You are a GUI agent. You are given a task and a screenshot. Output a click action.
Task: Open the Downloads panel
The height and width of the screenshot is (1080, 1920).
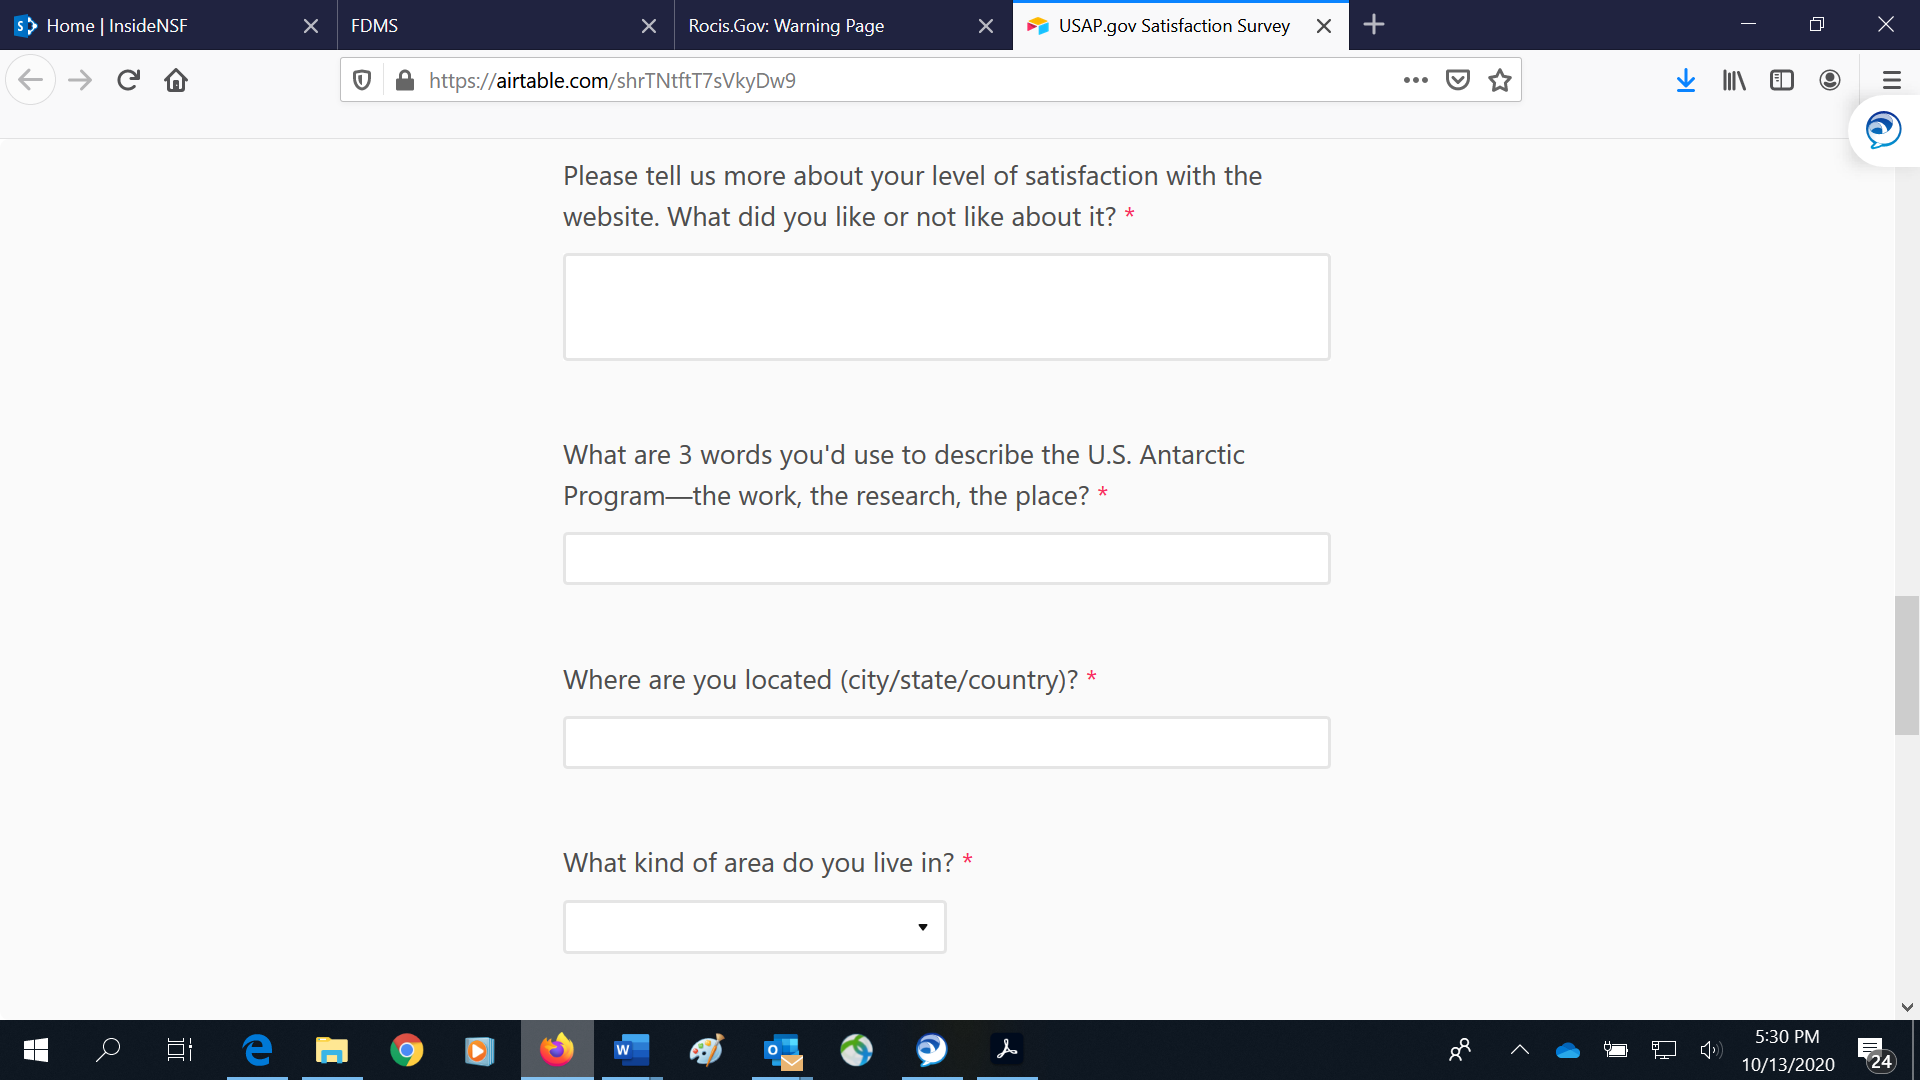(1685, 80)
